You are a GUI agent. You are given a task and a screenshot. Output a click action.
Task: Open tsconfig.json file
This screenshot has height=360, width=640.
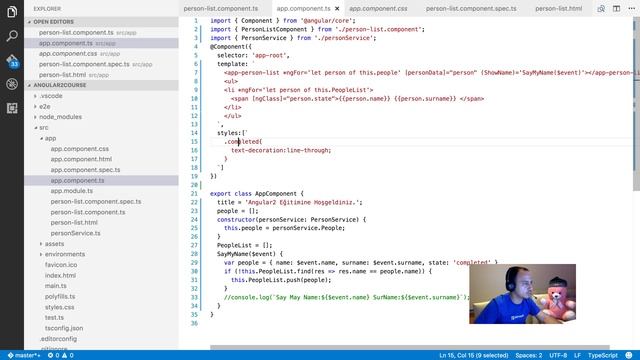tap(64, 328)
